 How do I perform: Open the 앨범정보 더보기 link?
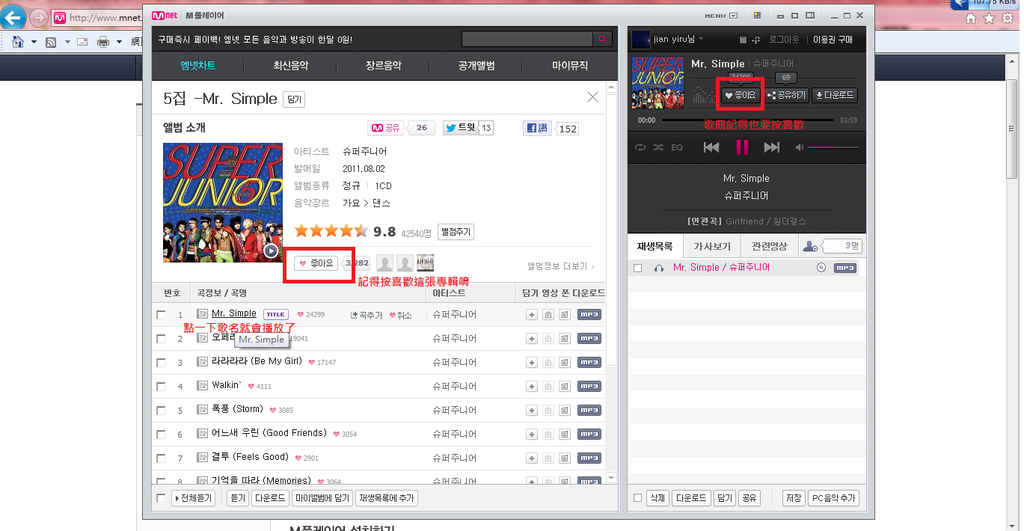pos(561,266)
